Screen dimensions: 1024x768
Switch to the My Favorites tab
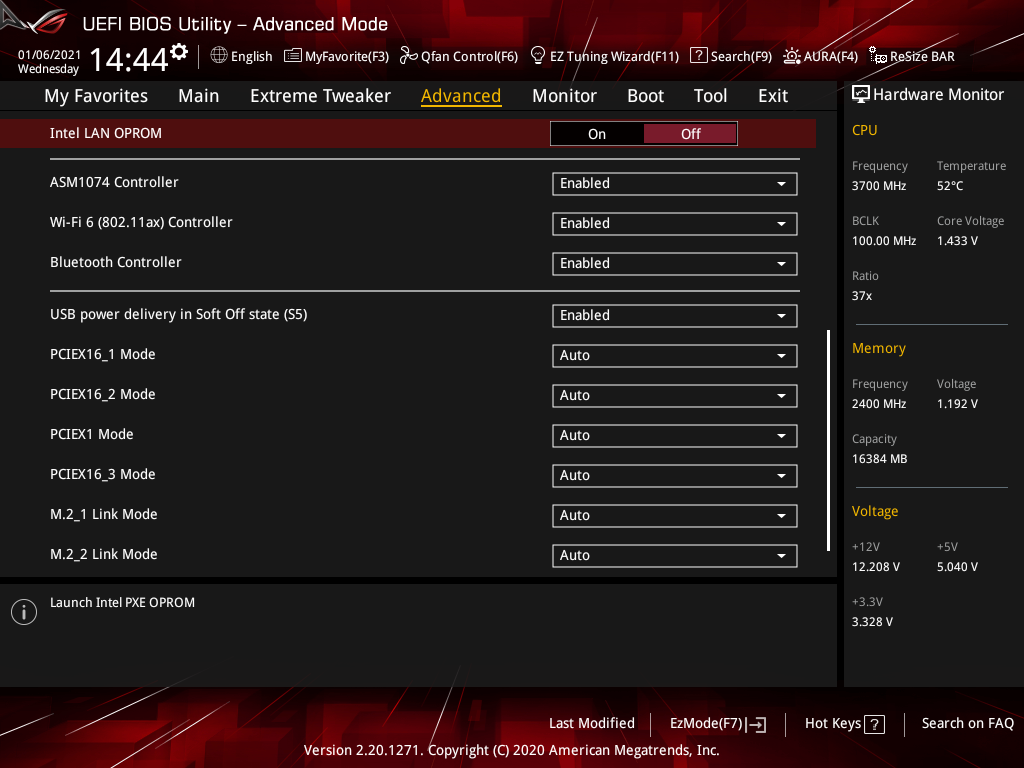pyautogui.click(x=96, y=96)
